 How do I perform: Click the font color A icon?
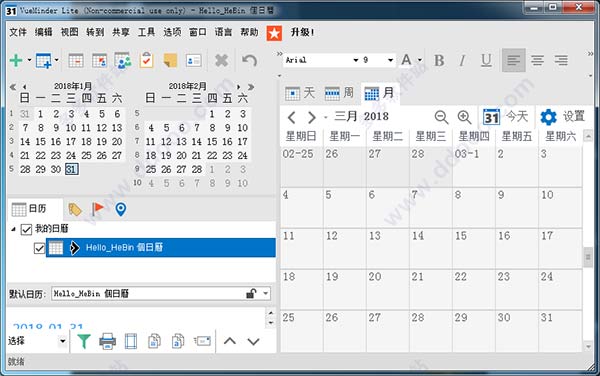406,60
